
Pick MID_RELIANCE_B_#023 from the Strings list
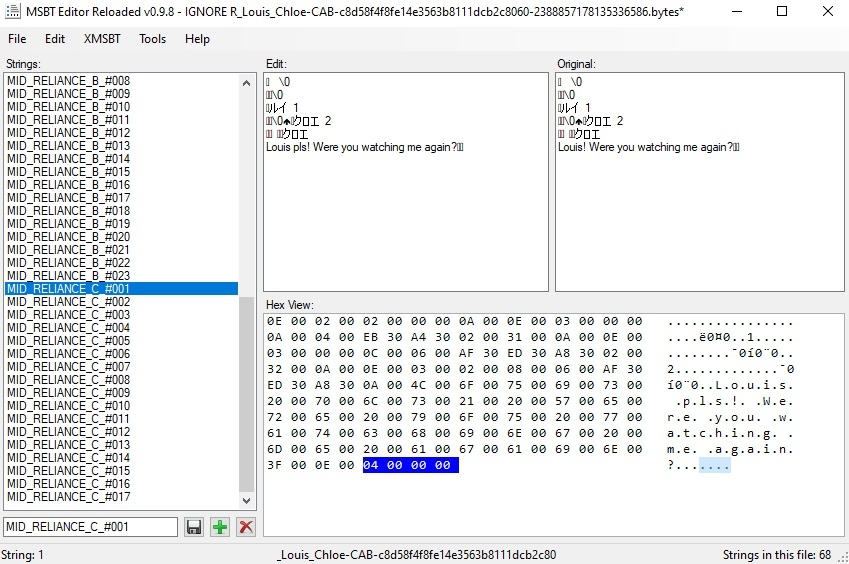click(x=68, y=276)
